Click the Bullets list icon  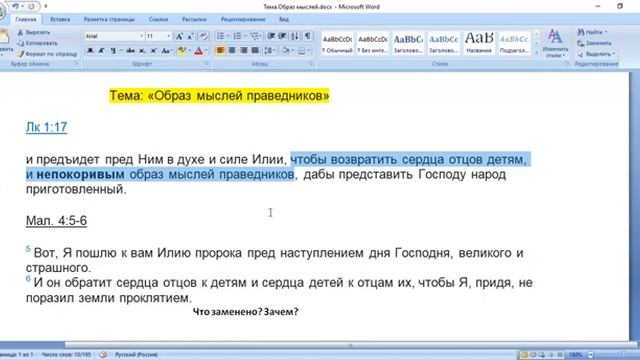point(220,37)
